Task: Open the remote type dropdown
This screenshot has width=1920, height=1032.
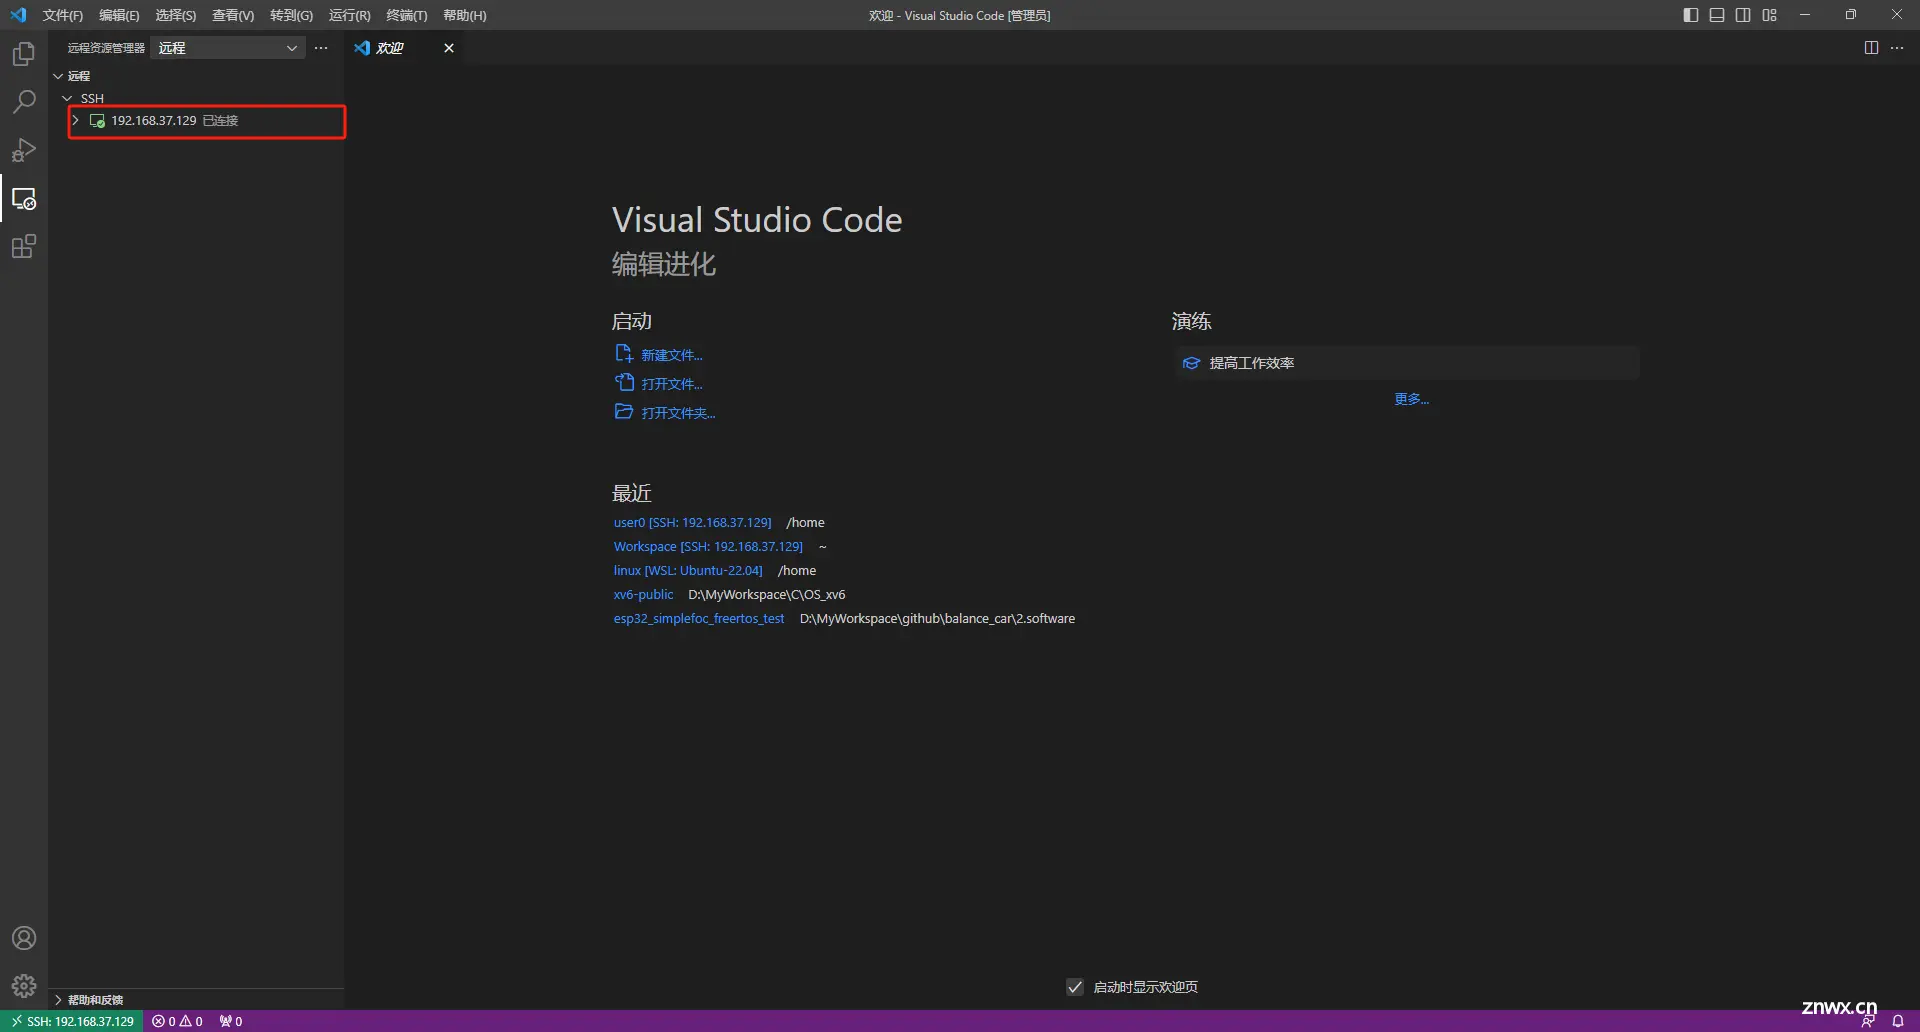Action: point(228,48)
